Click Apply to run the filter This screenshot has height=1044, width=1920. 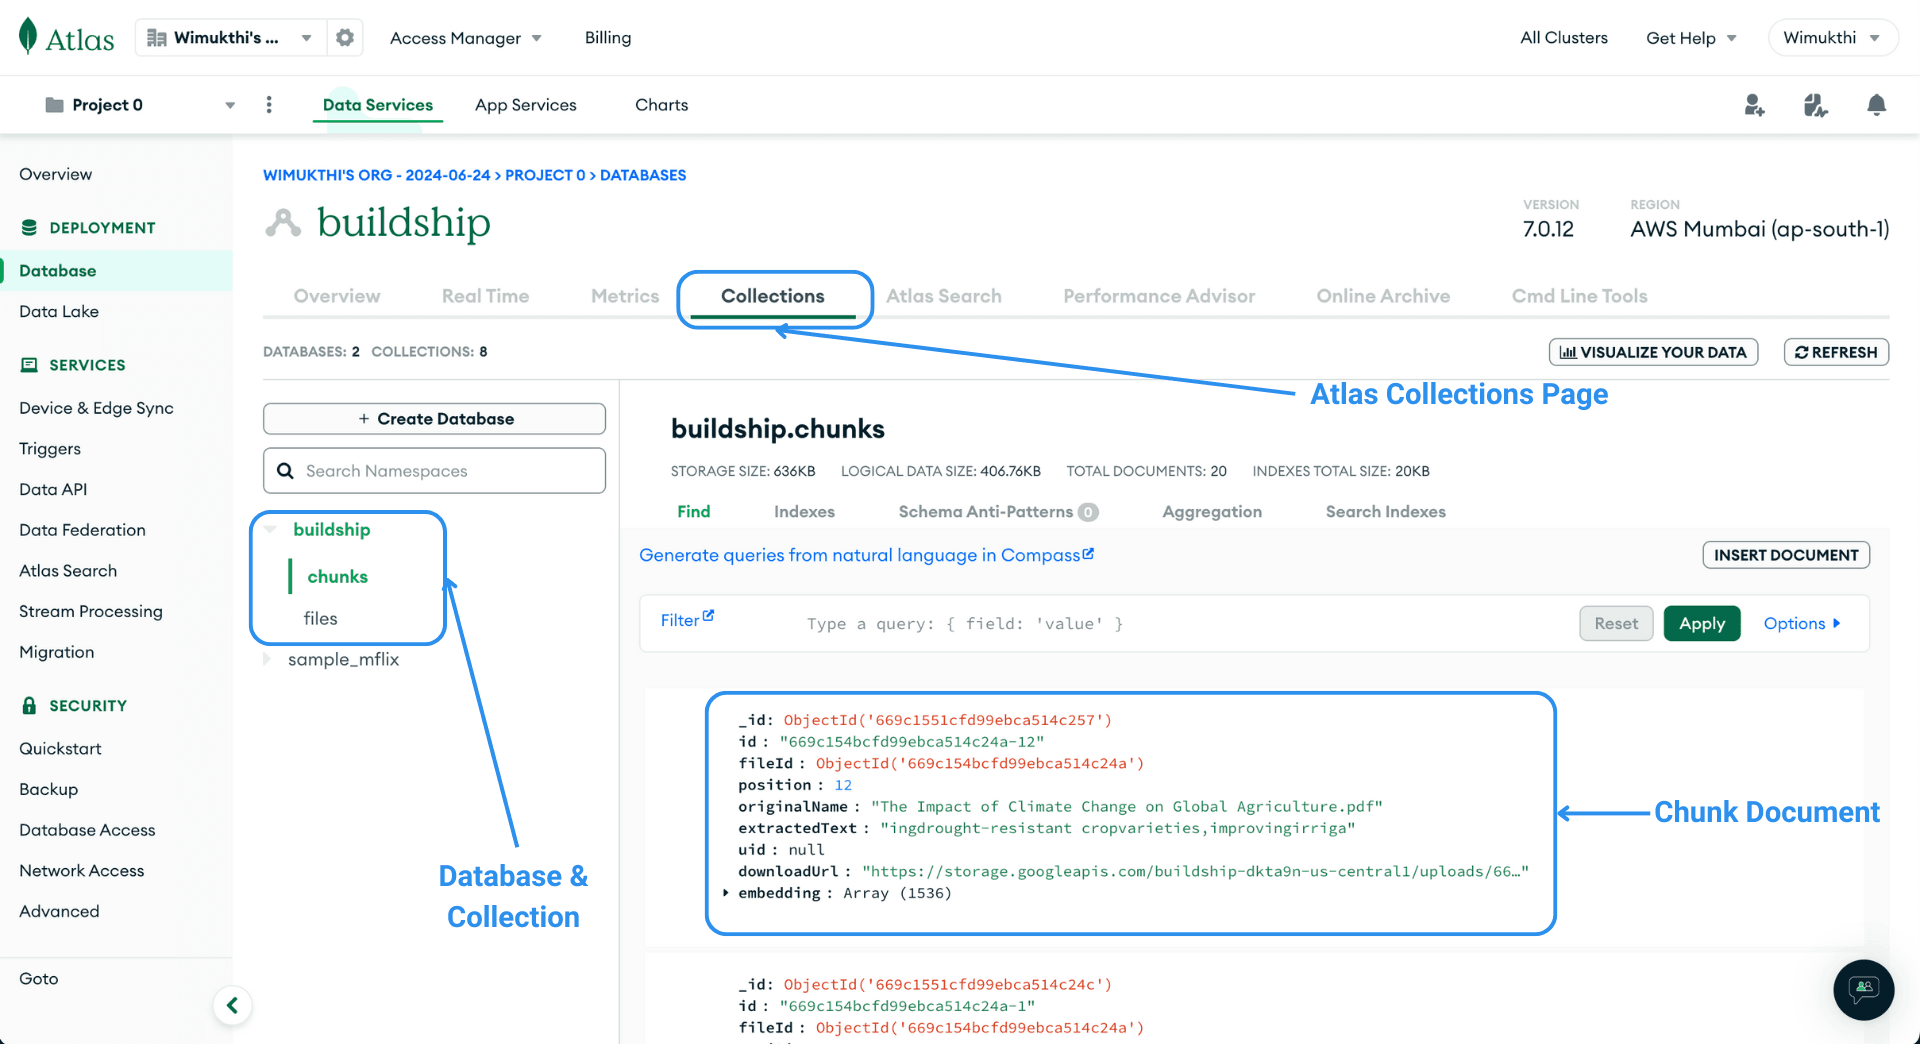(1701, 623)
